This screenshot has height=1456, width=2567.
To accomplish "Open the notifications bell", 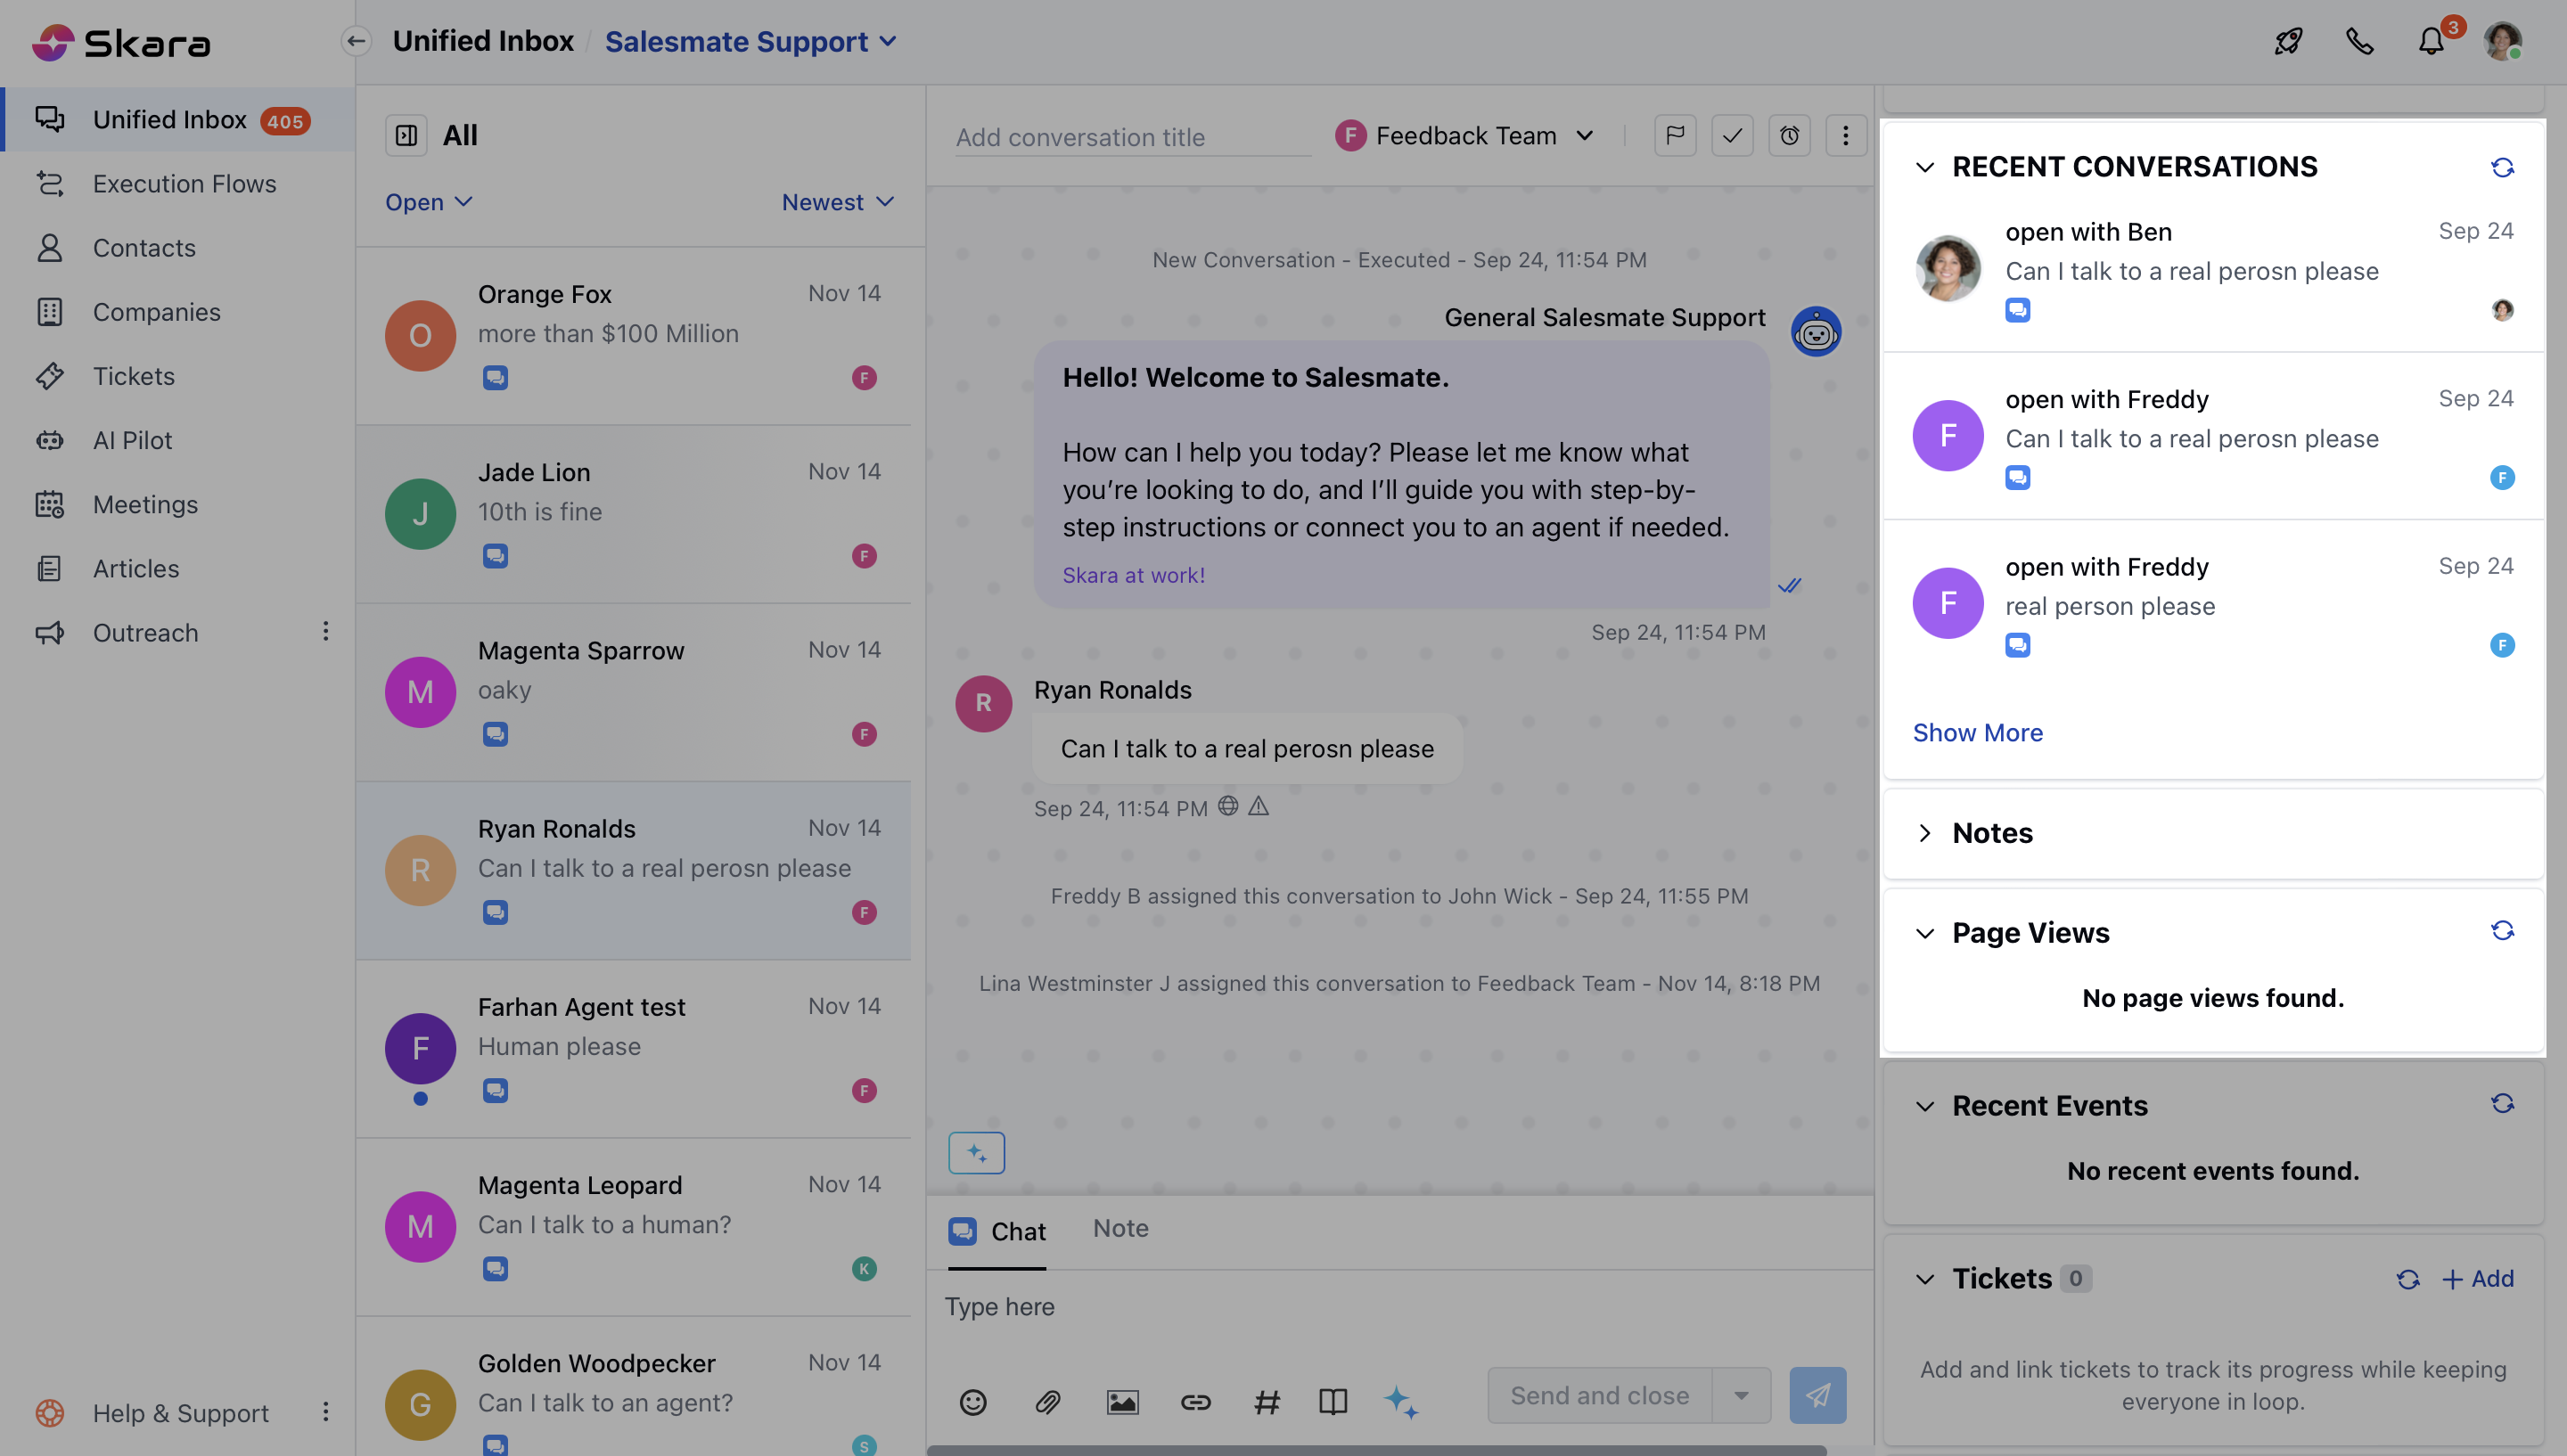I will click(2431, 41).
